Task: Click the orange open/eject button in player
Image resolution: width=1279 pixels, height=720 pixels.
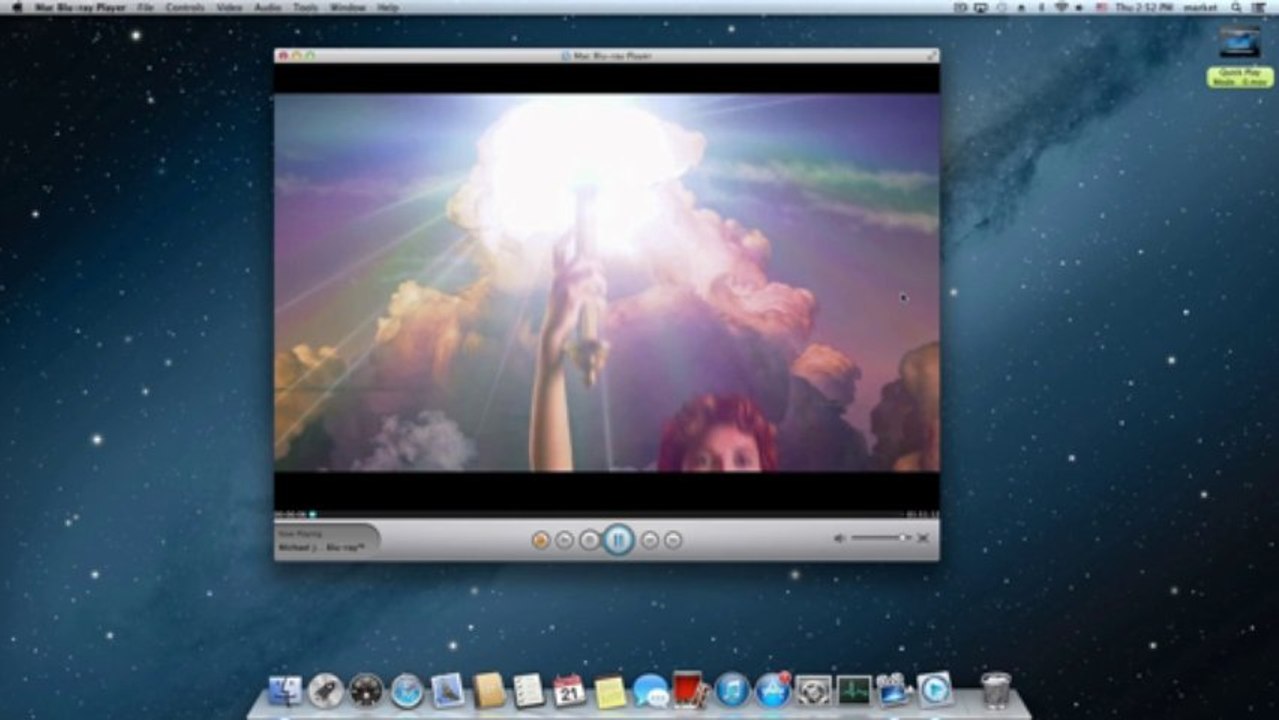Action: click(x=541, y=540)
